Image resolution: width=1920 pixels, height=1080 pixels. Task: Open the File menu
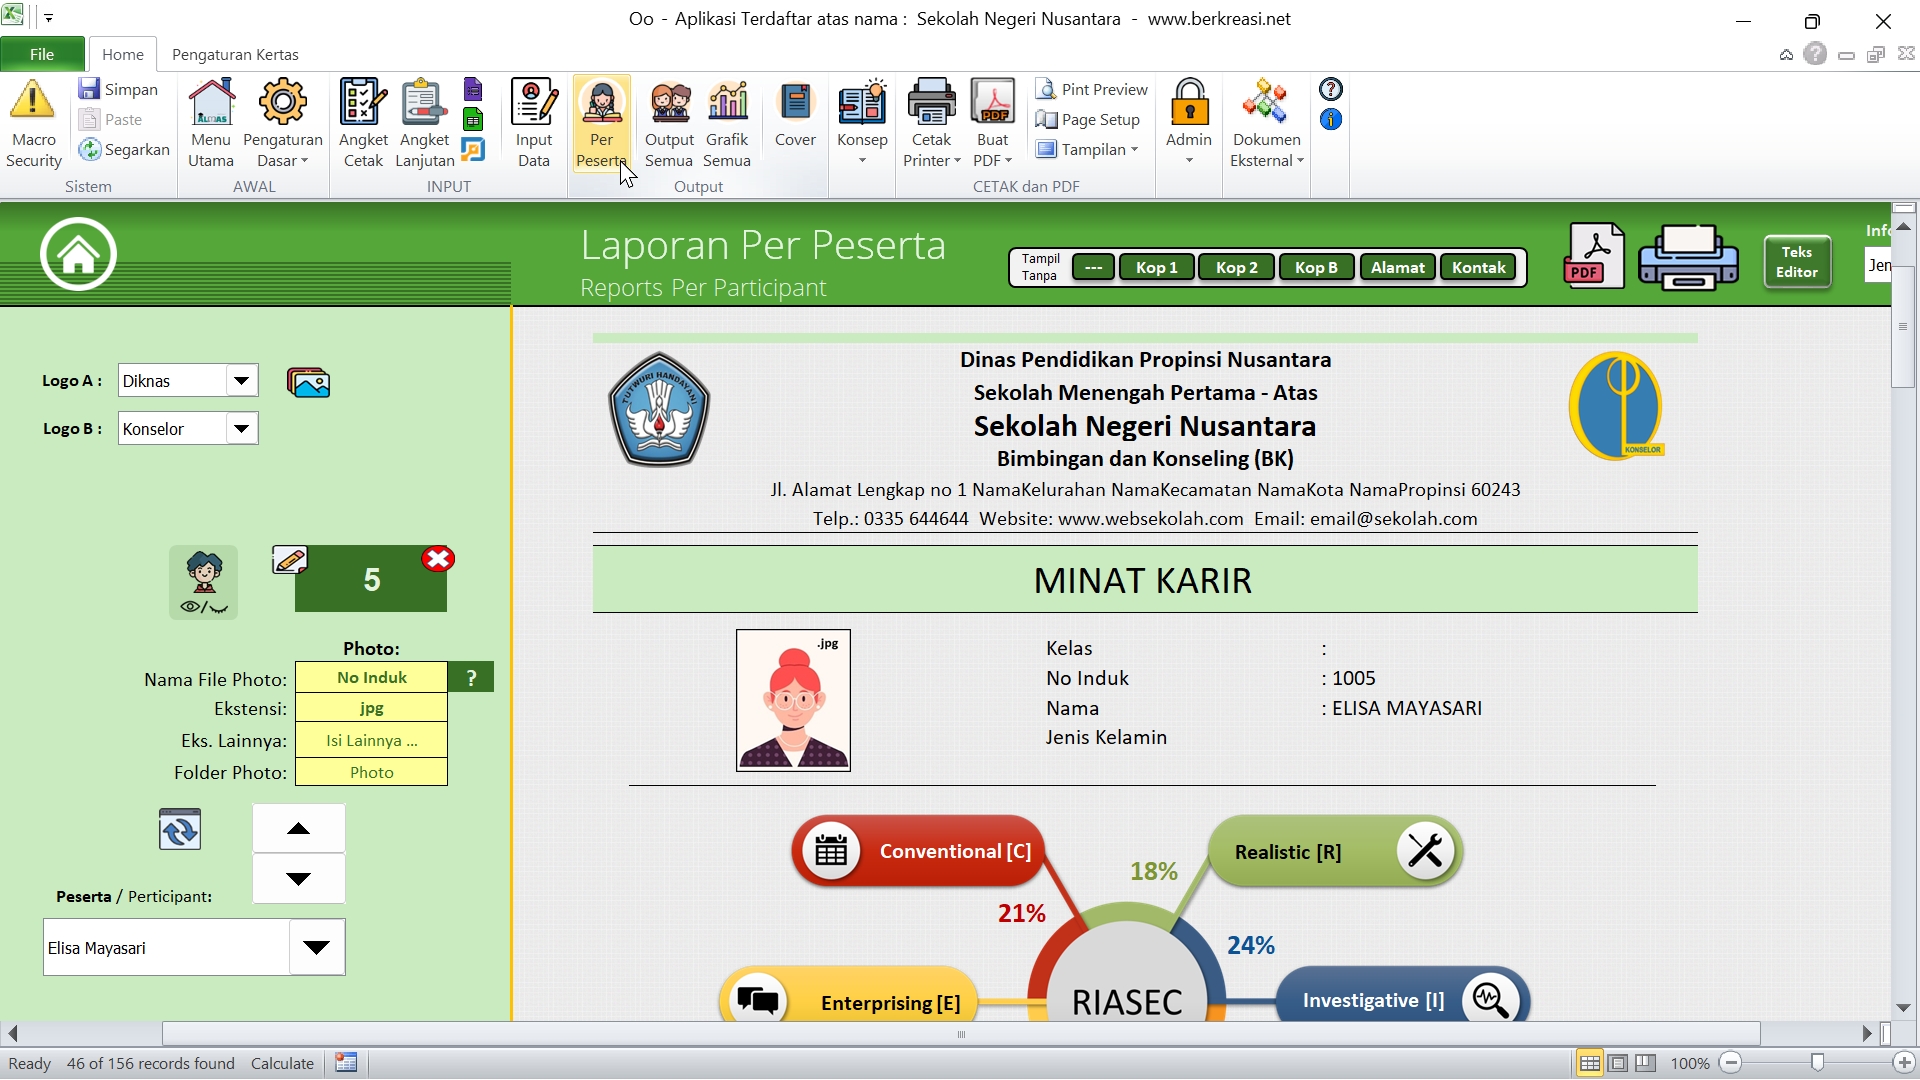point(42,54)
